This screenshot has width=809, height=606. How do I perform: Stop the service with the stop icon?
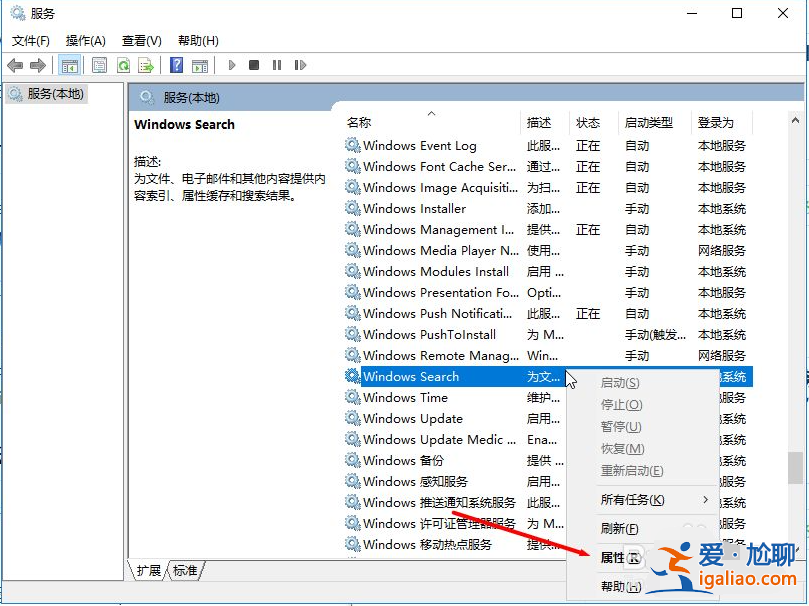[253, 64]
